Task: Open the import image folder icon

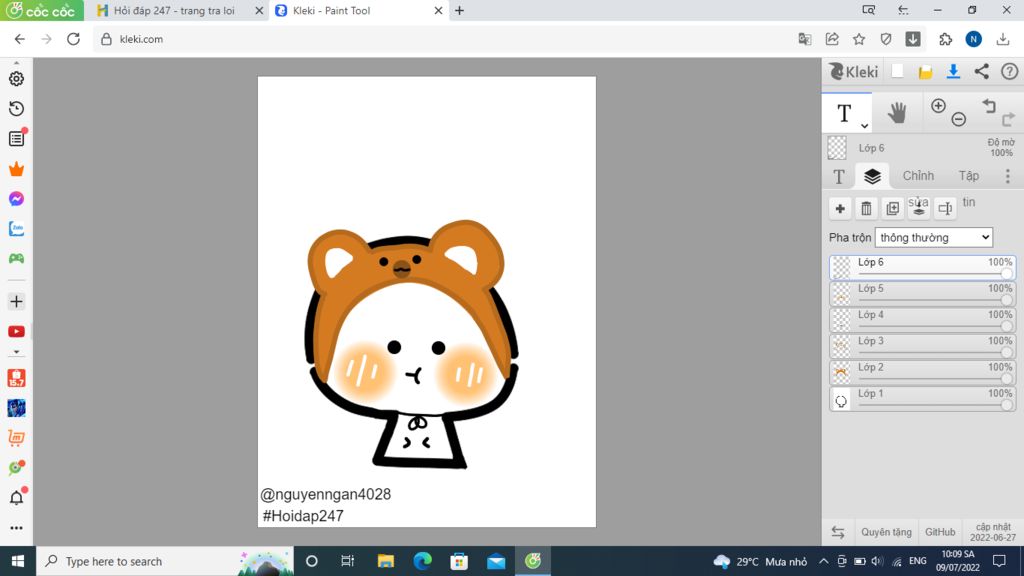Action: [925, 72]
